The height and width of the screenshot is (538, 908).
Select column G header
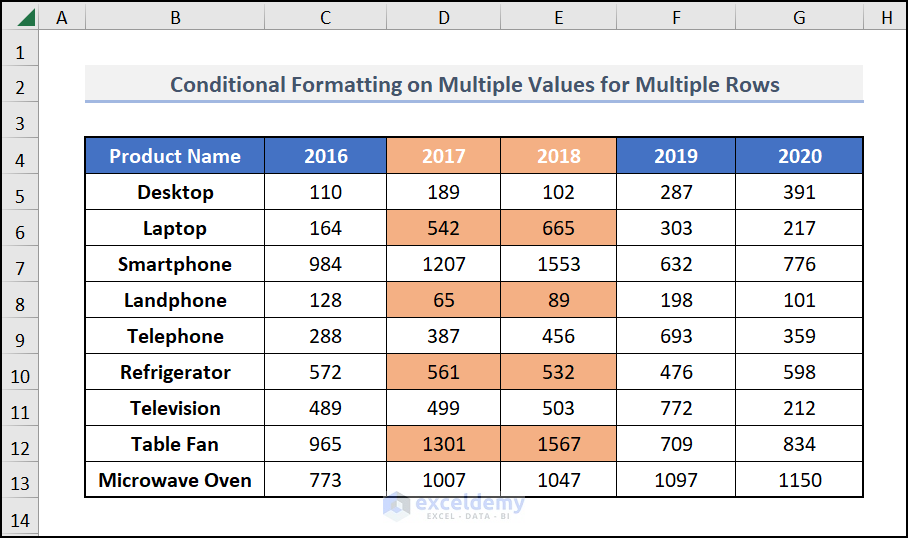799,17
